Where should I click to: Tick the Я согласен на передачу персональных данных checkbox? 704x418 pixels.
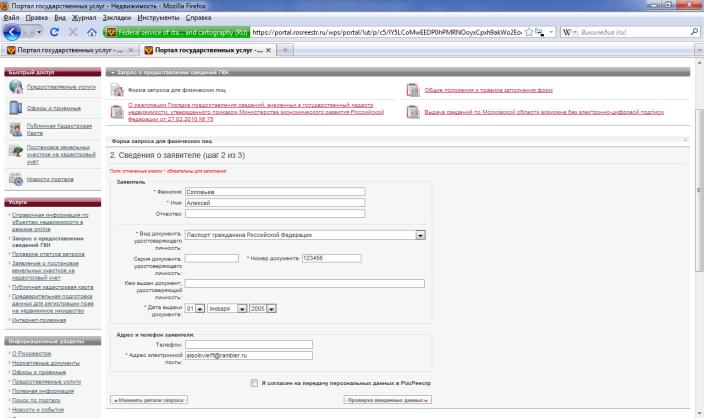coord(254,383)
